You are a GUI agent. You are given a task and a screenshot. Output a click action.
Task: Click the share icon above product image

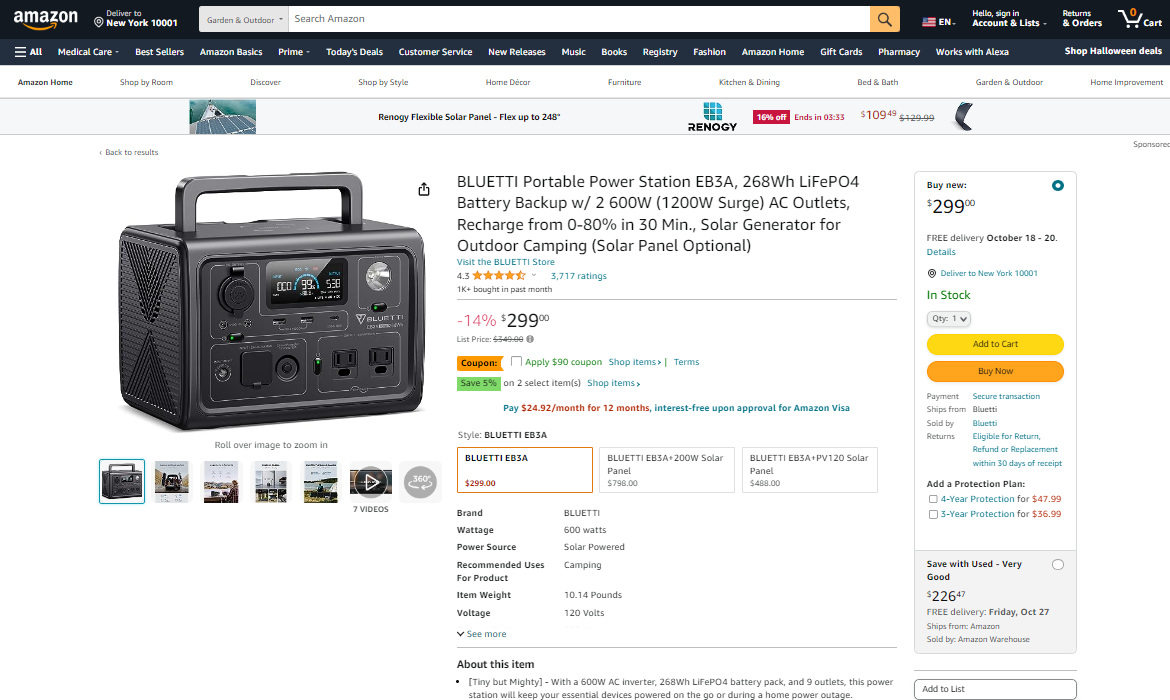point(424,190)
